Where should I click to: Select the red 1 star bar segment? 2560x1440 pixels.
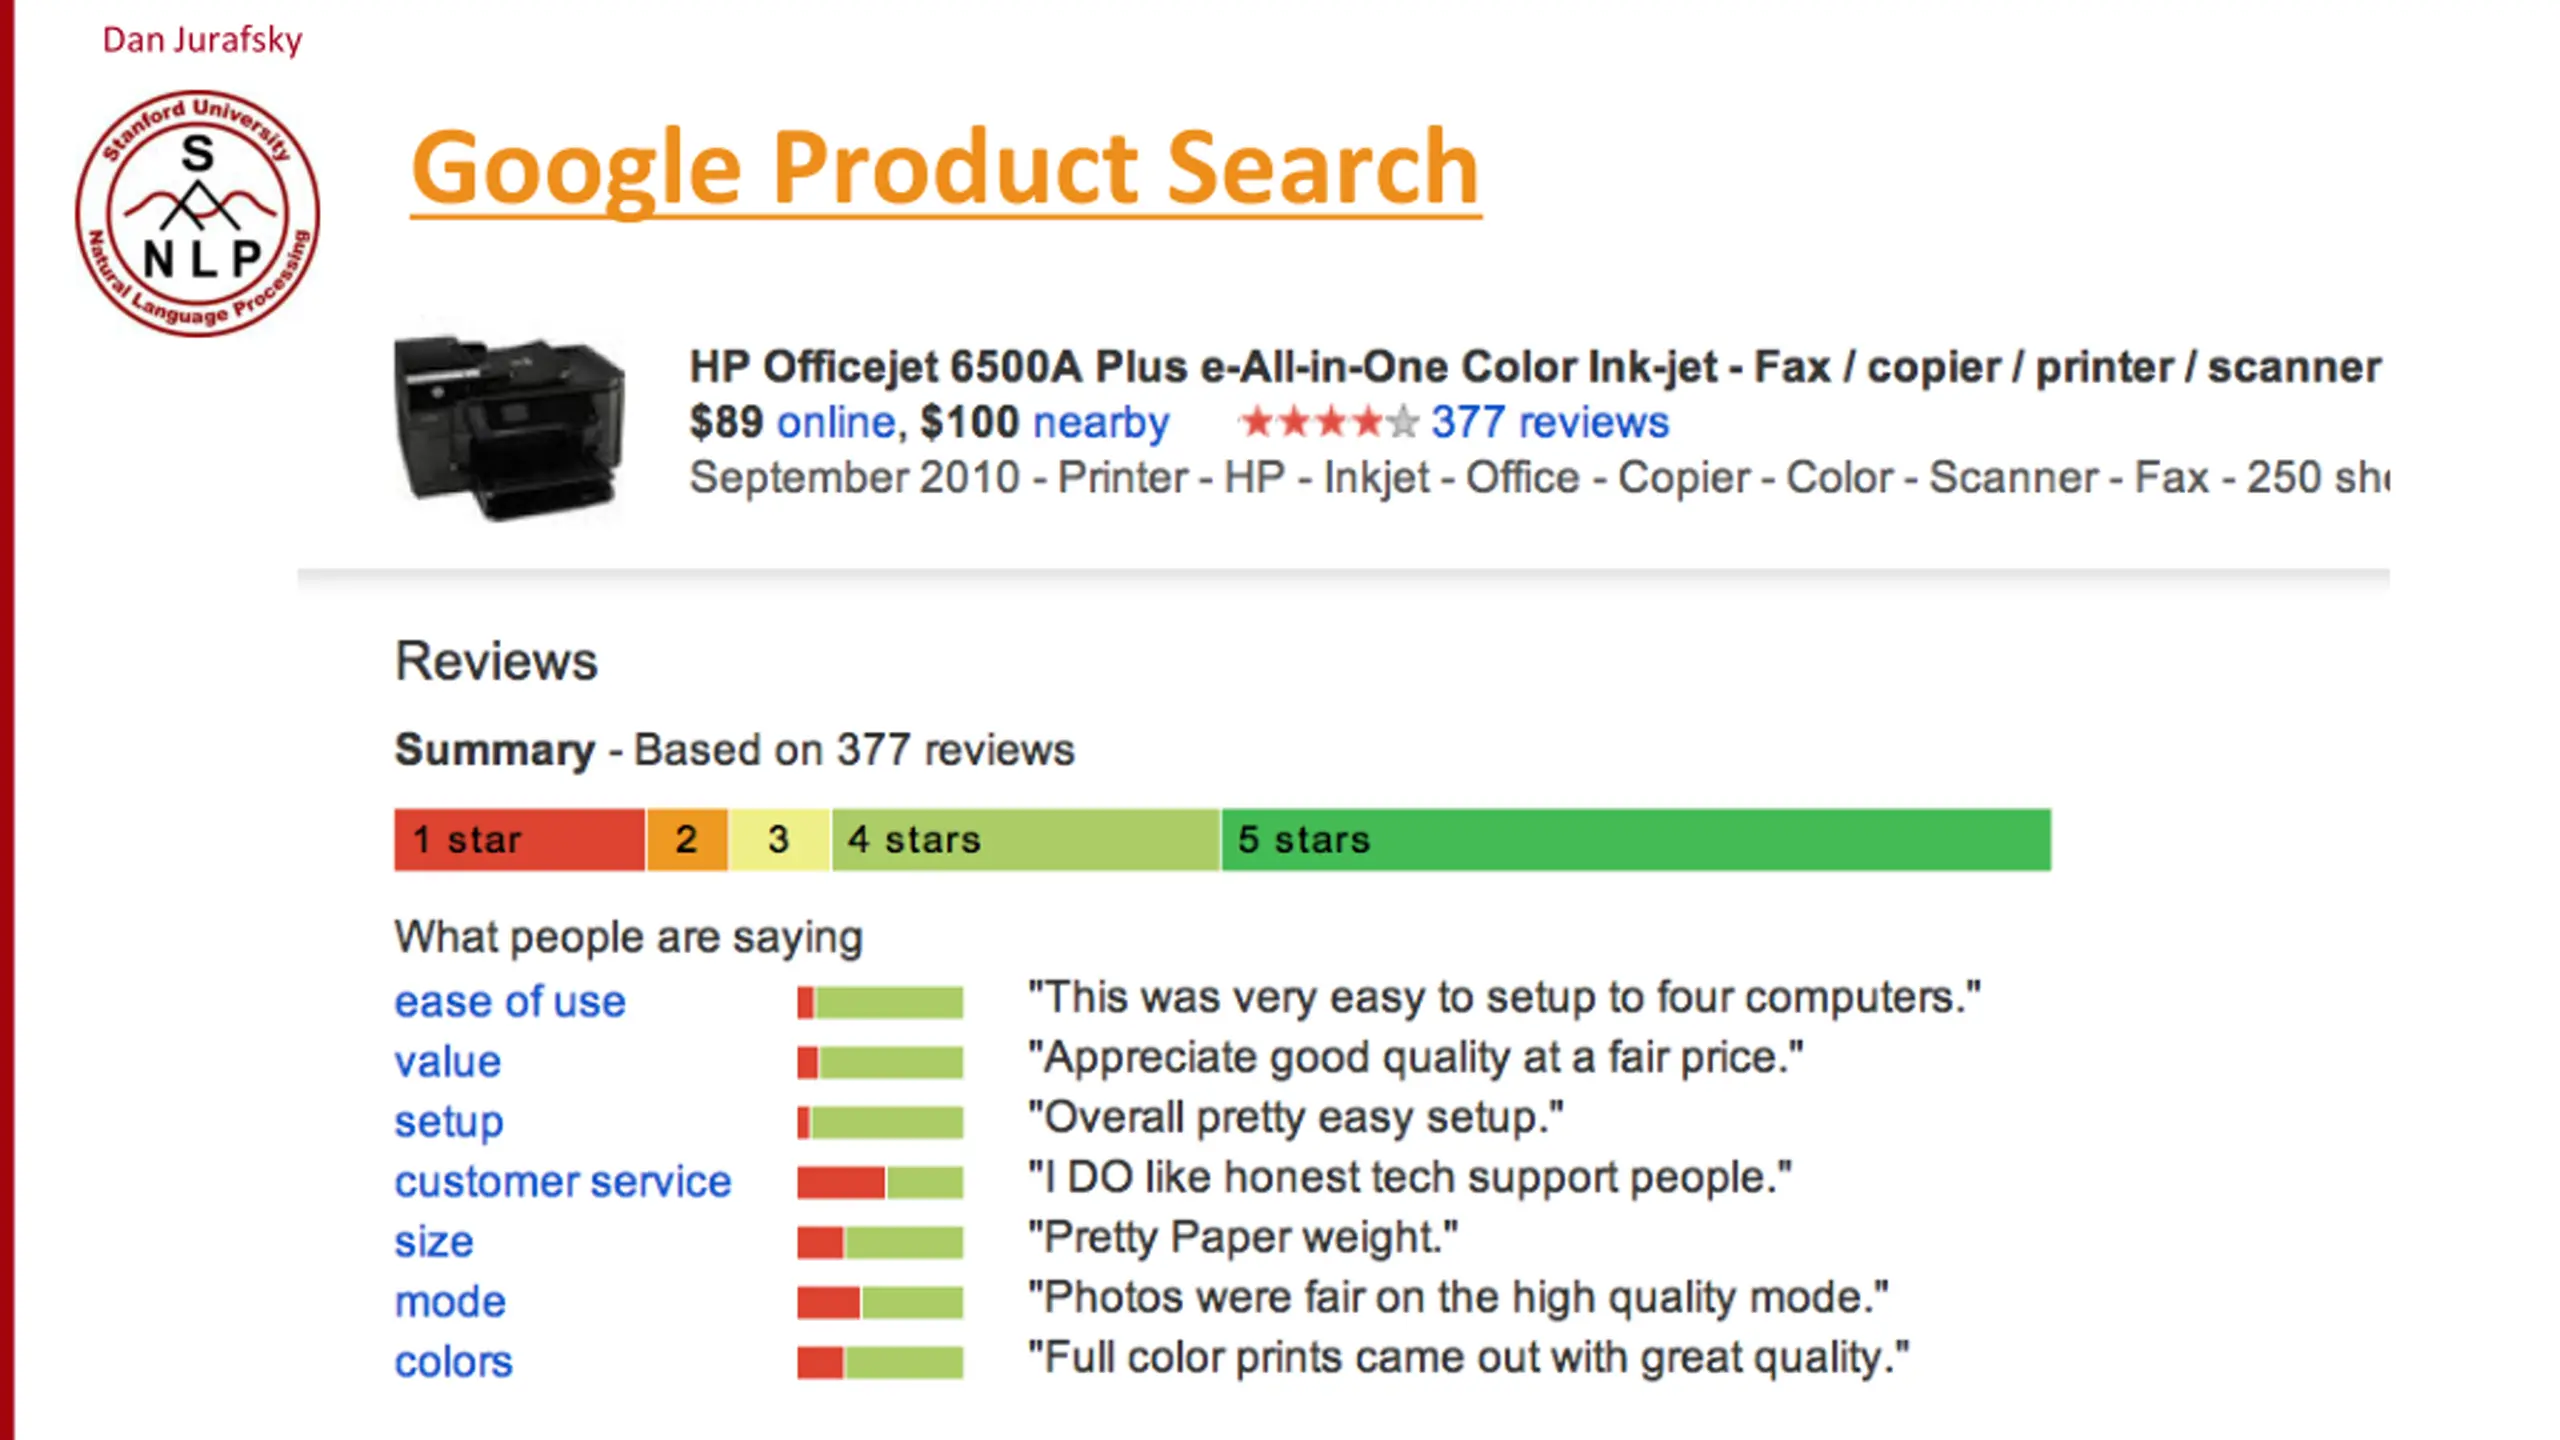pos(519,840)
